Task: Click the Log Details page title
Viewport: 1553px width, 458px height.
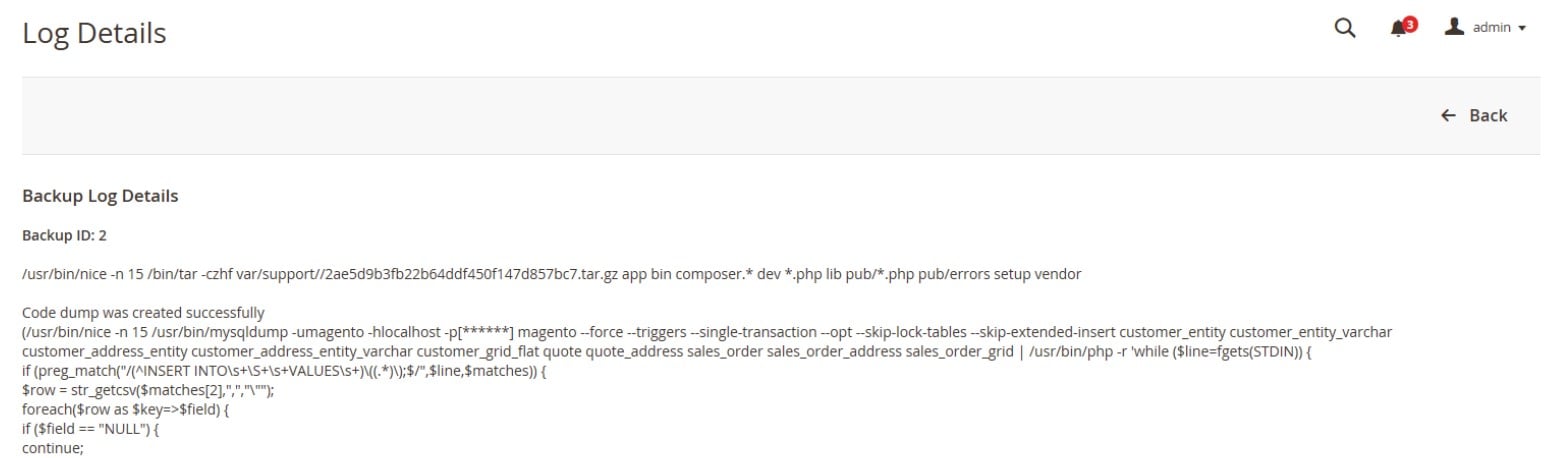Action: click(x=94, y=34)
